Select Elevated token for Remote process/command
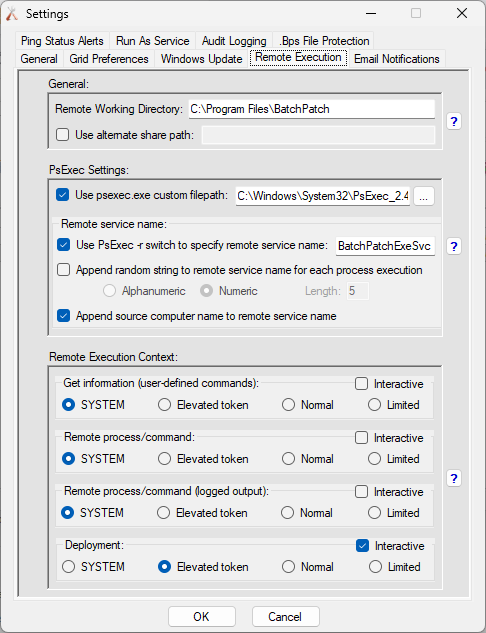486x633 pixels. click(x=164, y=459)
